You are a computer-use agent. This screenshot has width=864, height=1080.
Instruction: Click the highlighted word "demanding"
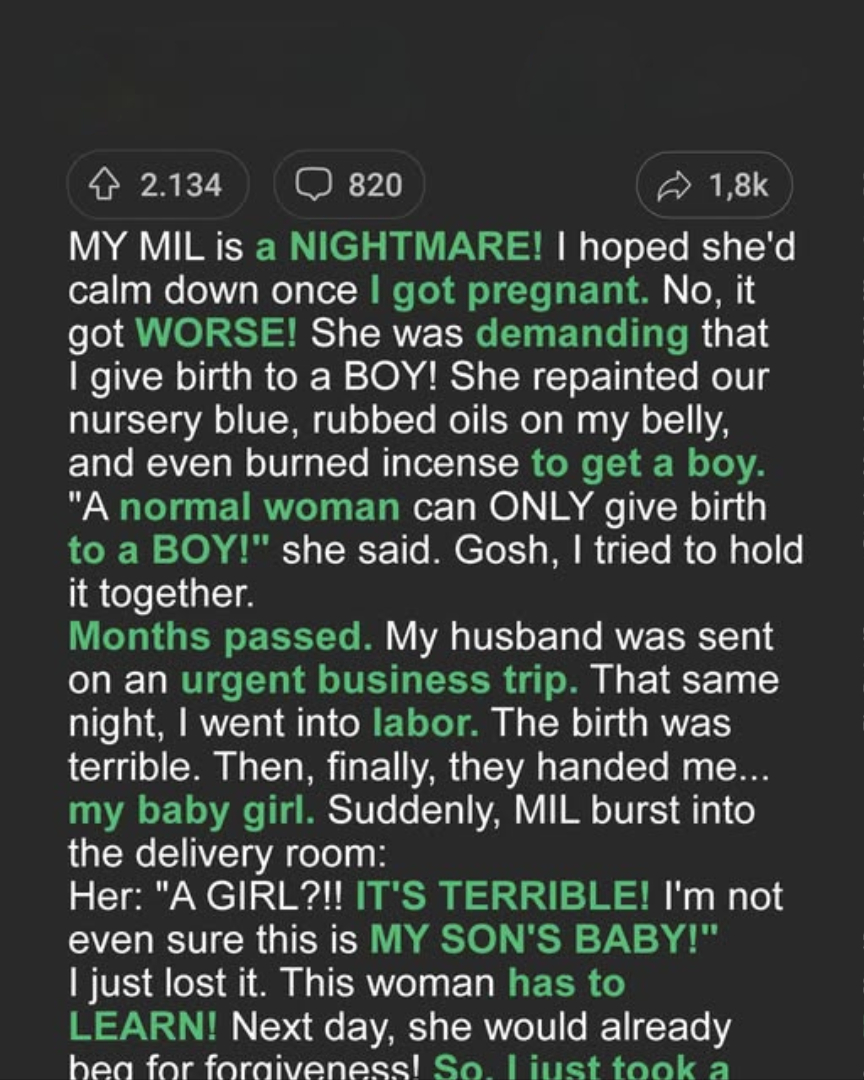[582, 334]
